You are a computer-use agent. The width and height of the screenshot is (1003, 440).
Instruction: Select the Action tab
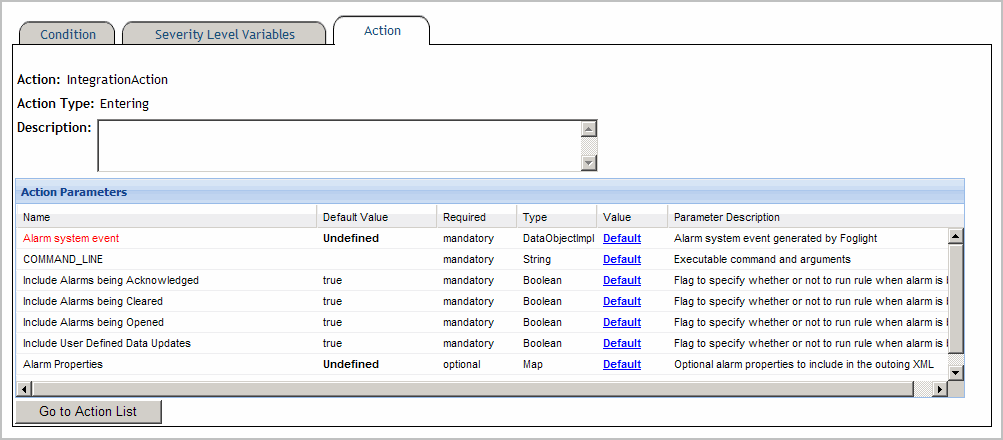tap(382, 31)
